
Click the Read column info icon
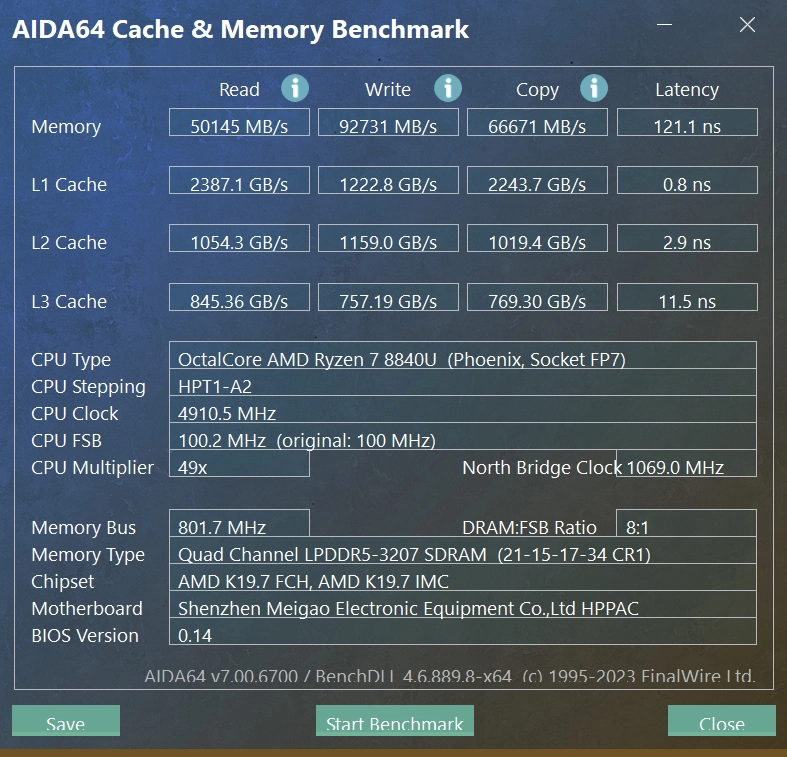click(x=295, y=88)
